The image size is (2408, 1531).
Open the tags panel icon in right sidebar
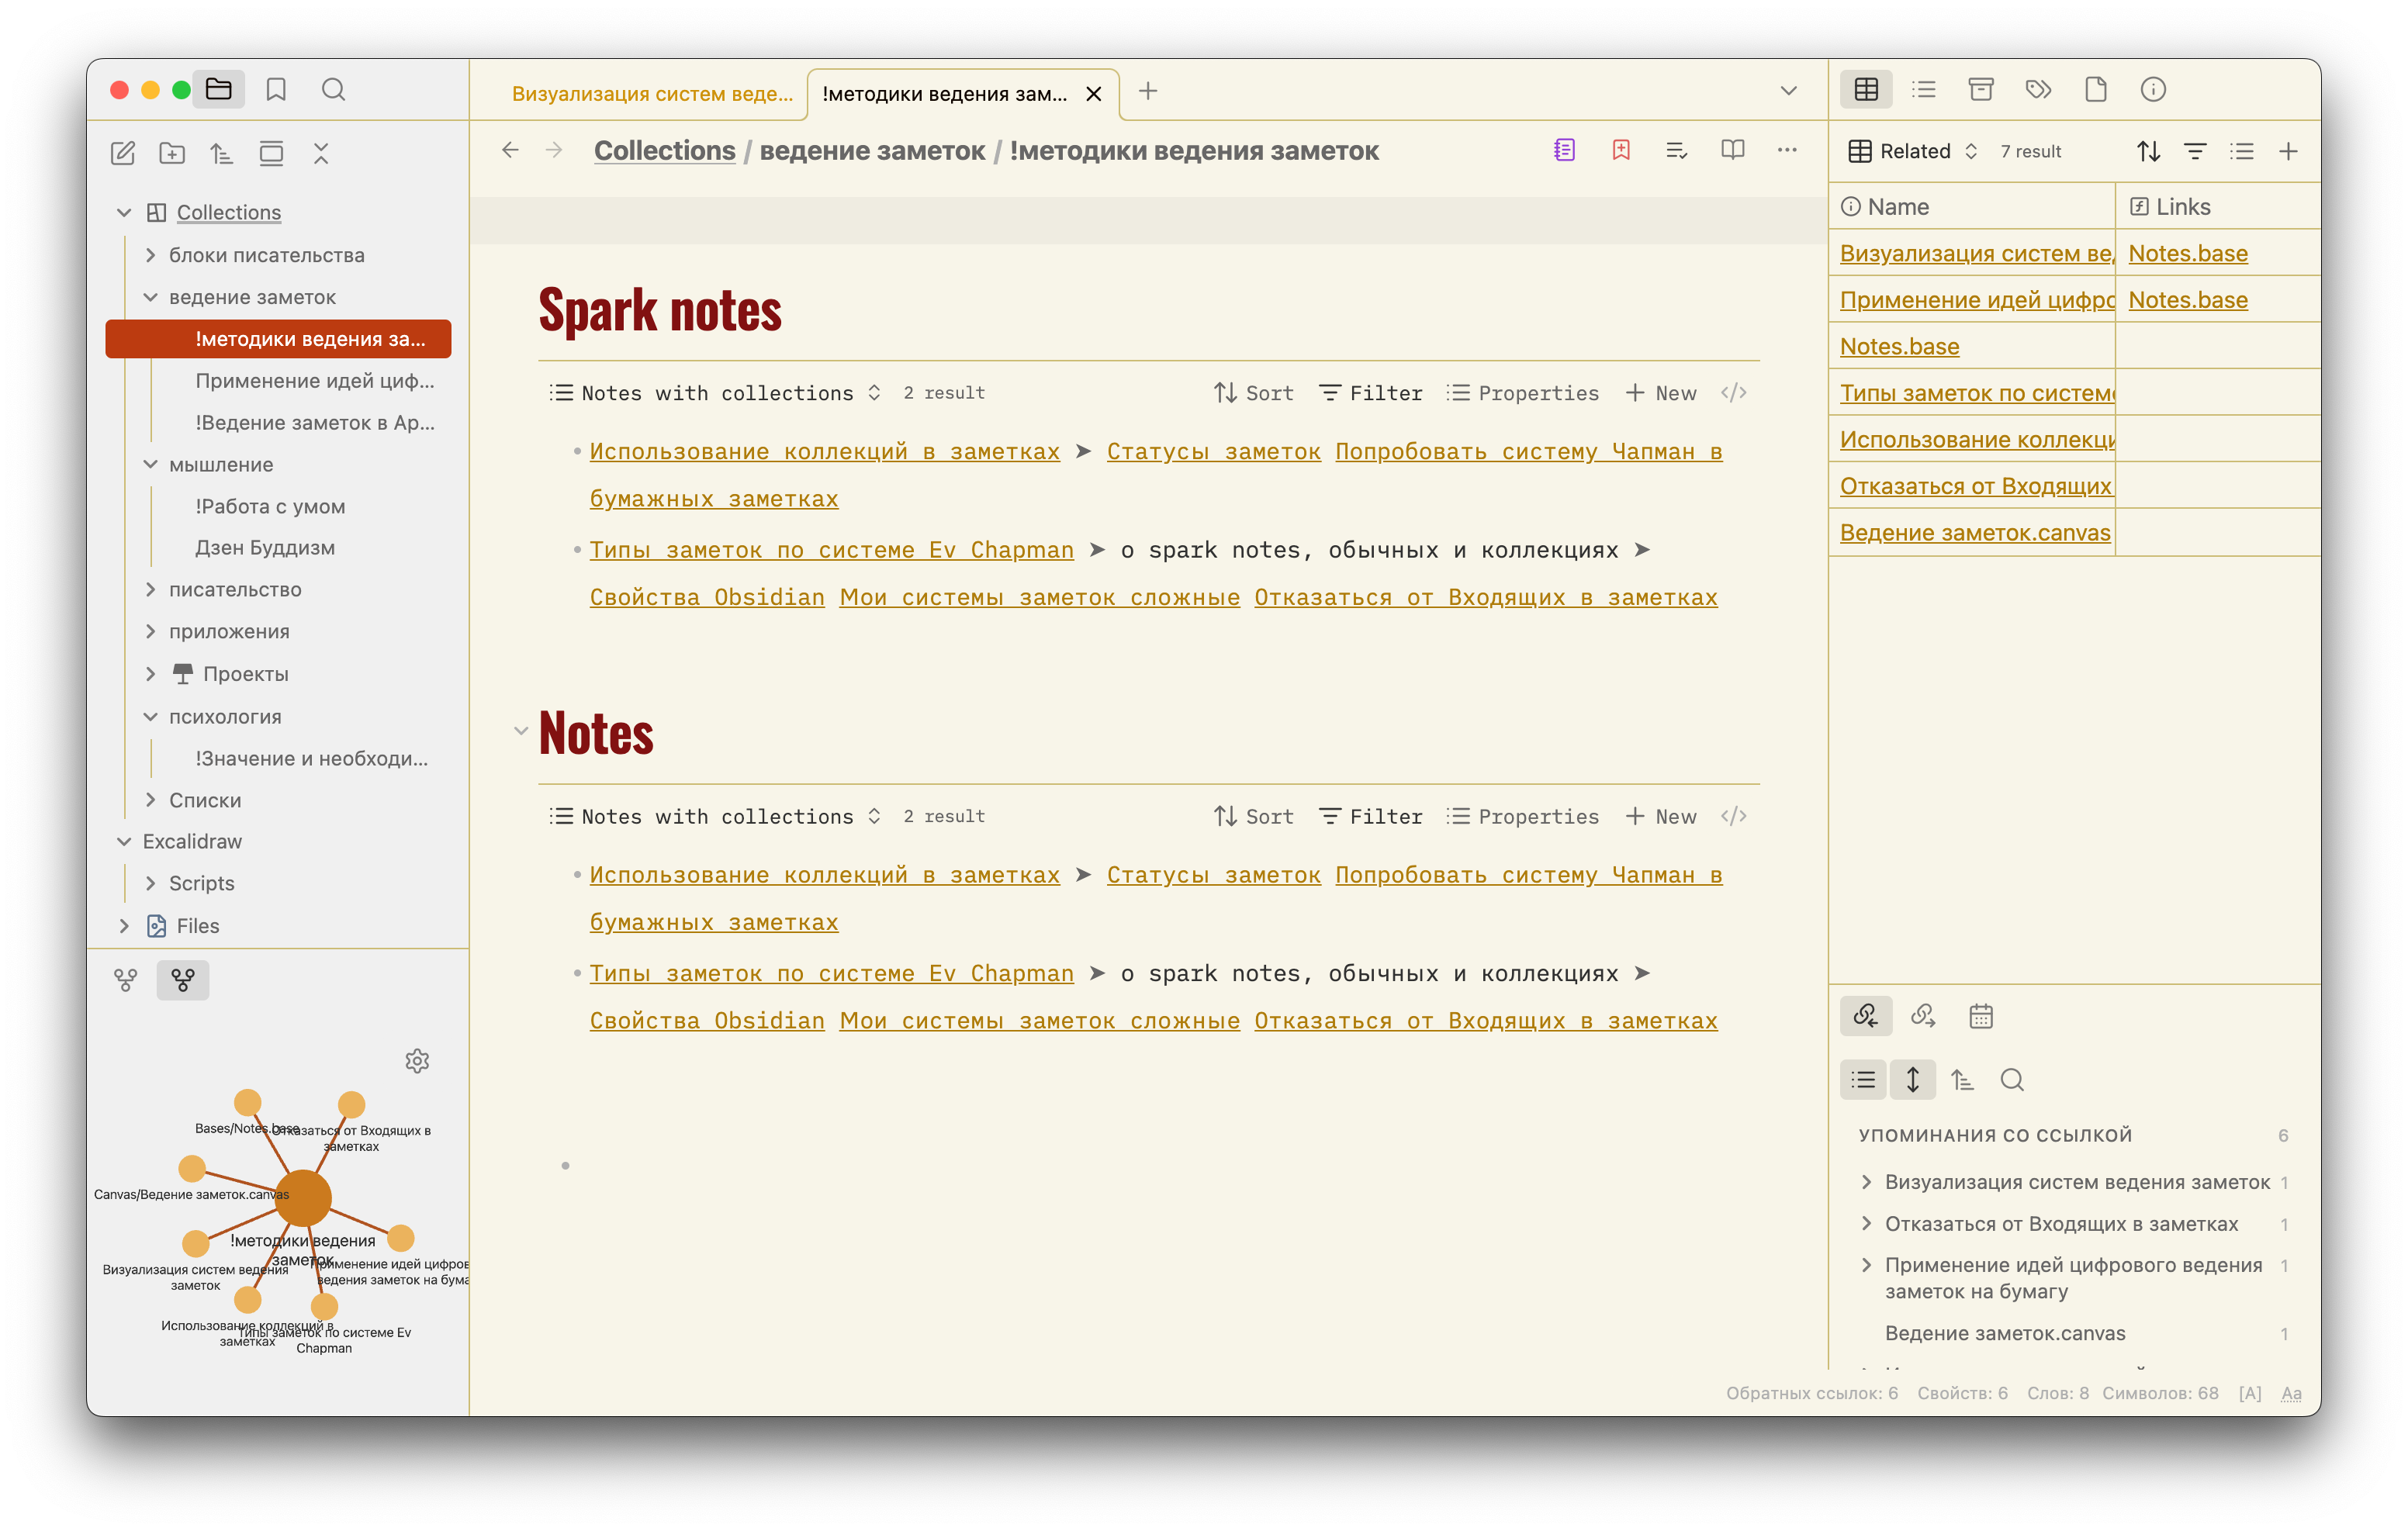[2037, 90]
